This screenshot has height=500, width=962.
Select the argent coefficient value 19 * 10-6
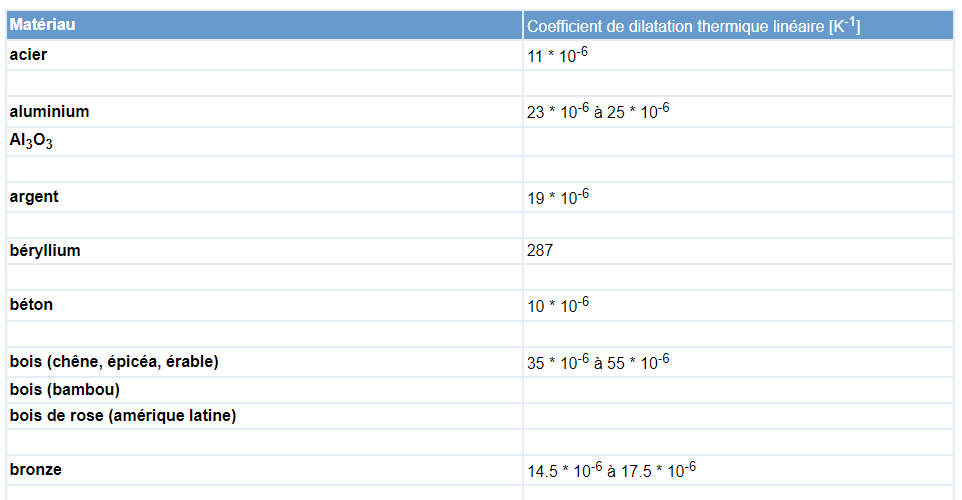click(557, 197)
